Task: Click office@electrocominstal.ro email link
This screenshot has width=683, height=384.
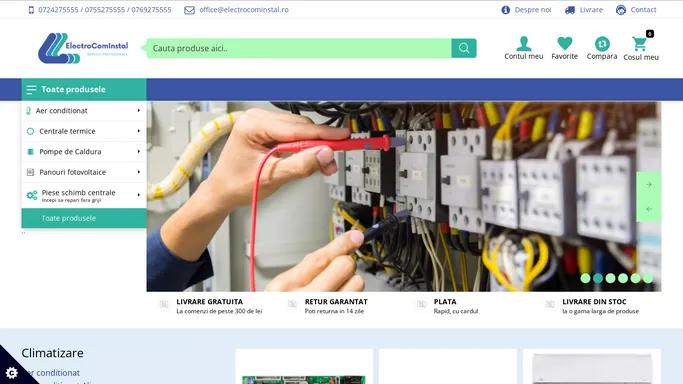Action: [244, 10]
